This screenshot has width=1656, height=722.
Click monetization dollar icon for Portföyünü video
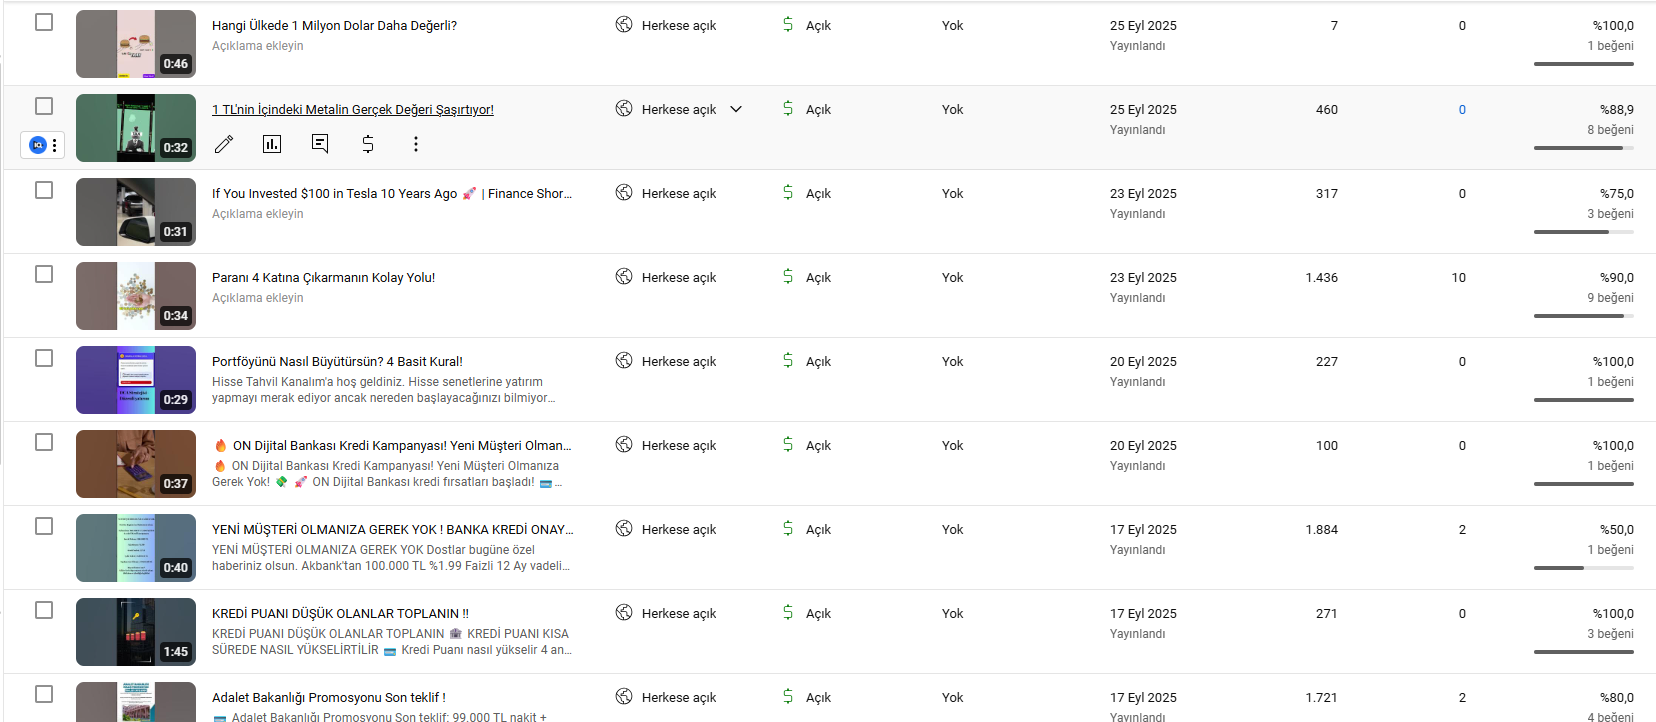pyautogui.click(x=788, y=361)
